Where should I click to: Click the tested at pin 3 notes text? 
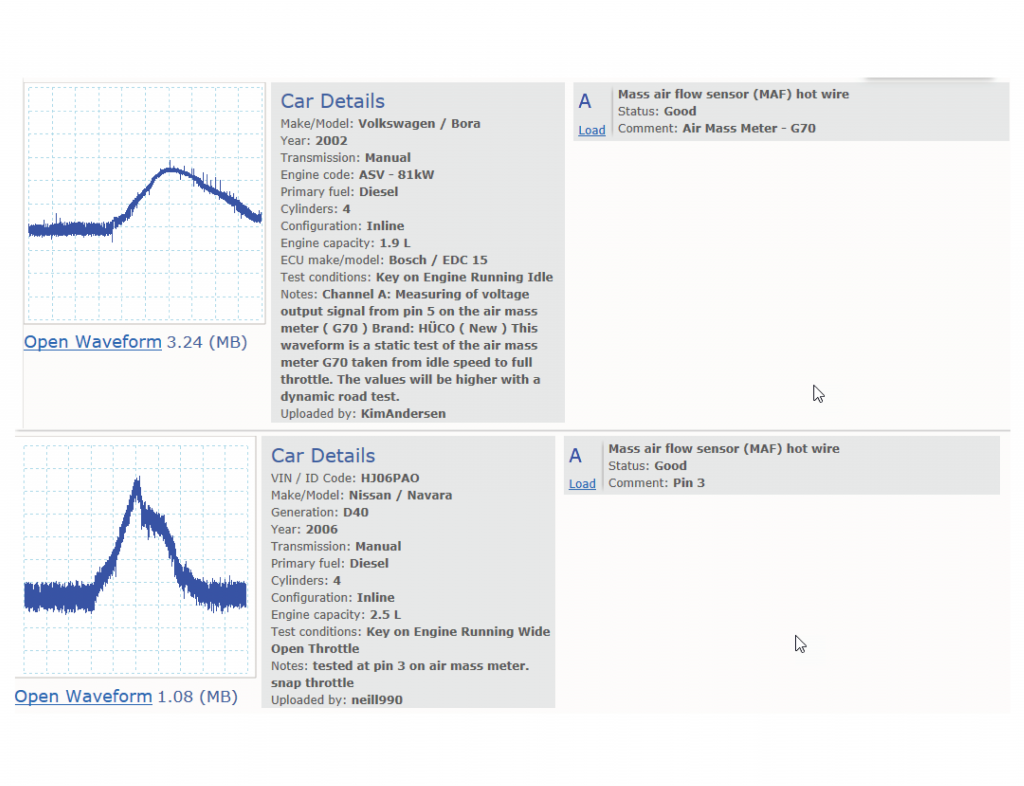(x=400, y=674)
